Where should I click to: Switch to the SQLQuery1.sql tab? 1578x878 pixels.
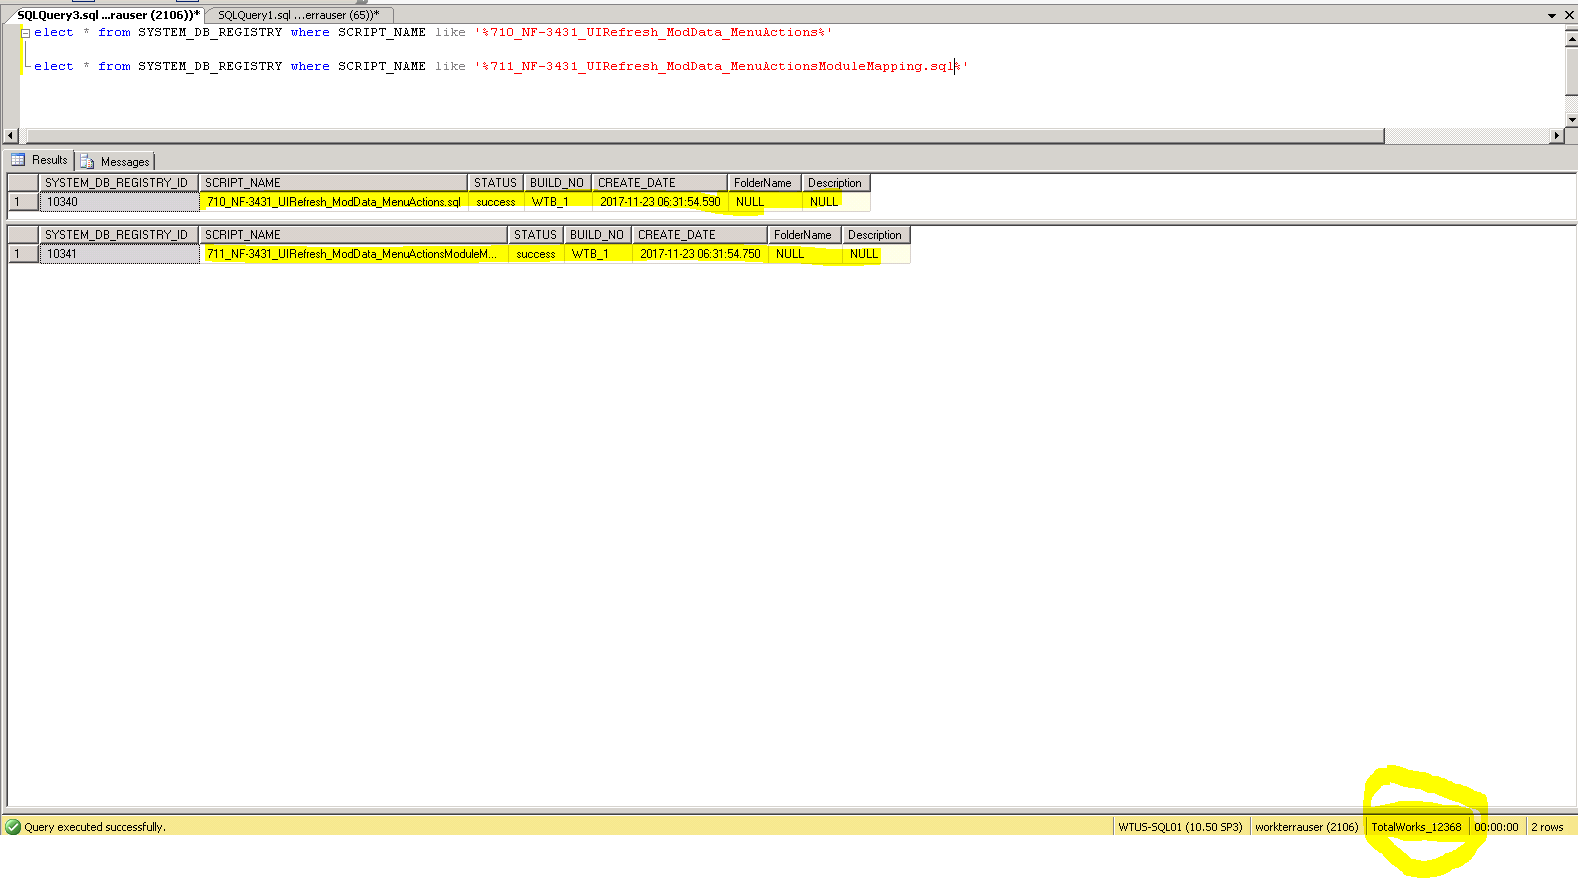[298, 15]
